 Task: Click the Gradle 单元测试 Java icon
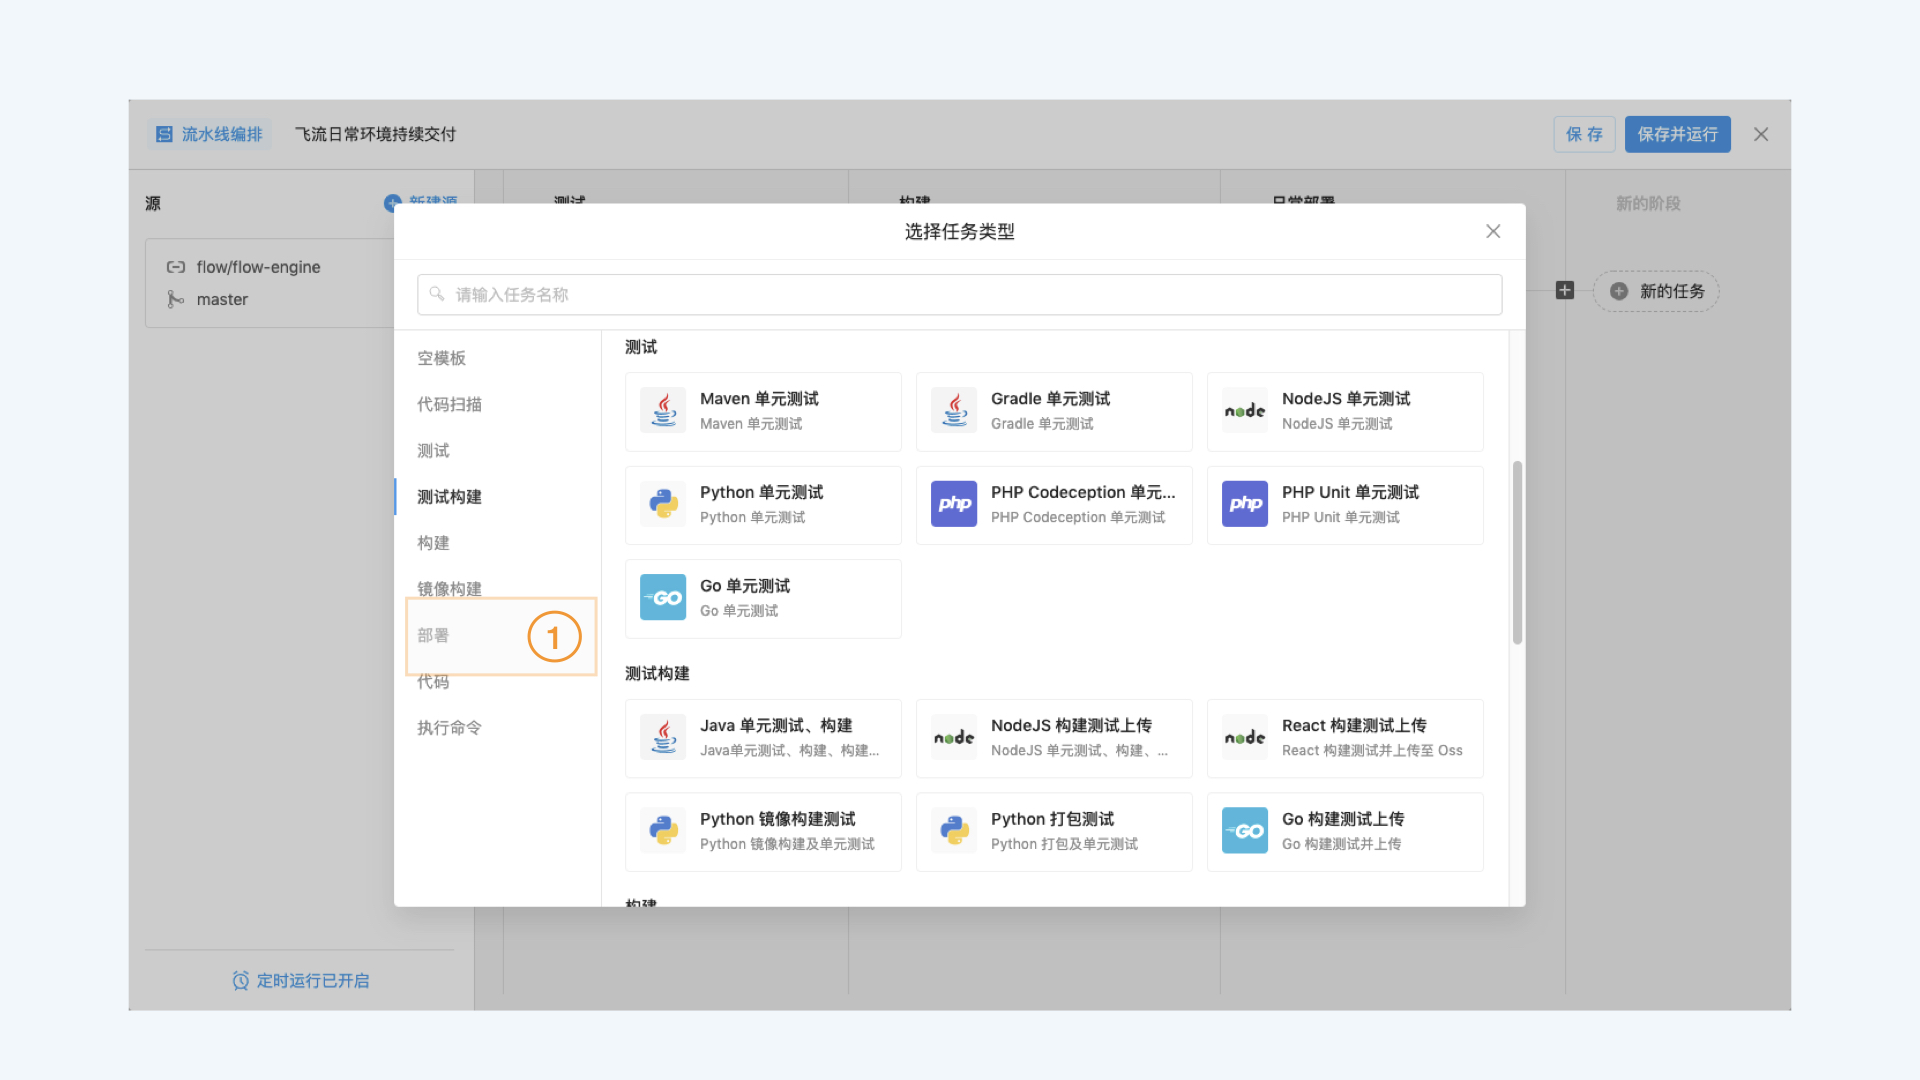[x=954, y=410]
